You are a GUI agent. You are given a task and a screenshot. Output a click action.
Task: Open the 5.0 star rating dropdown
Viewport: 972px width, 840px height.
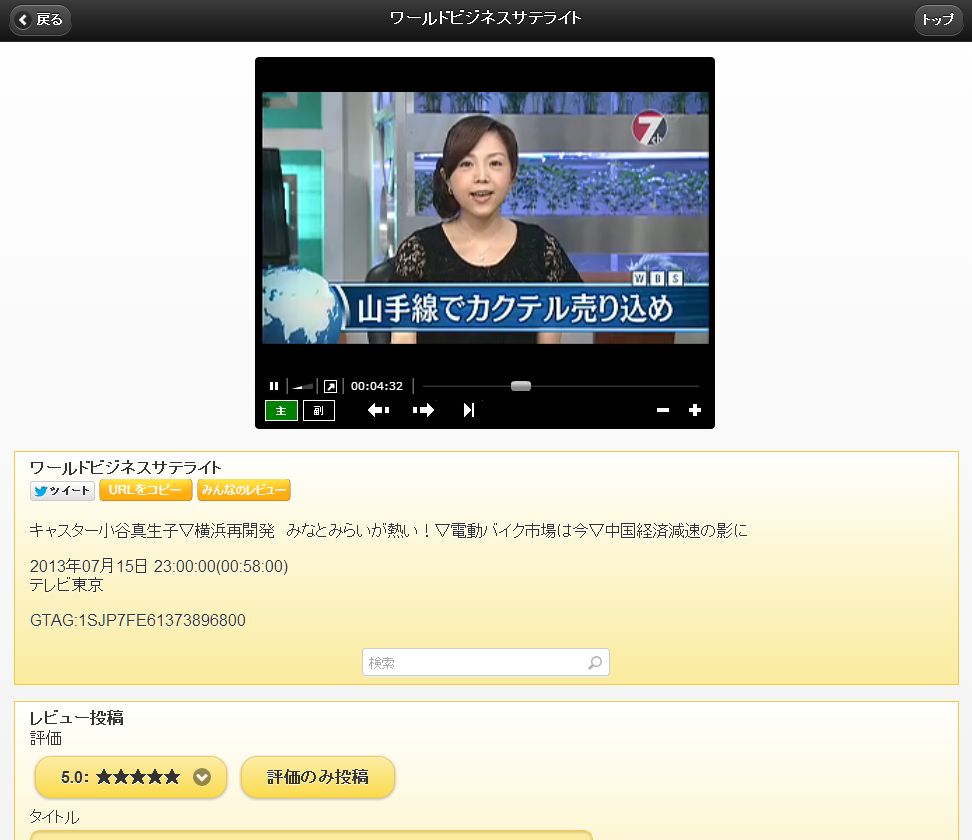pyautogui.click(x=131, y=777)
